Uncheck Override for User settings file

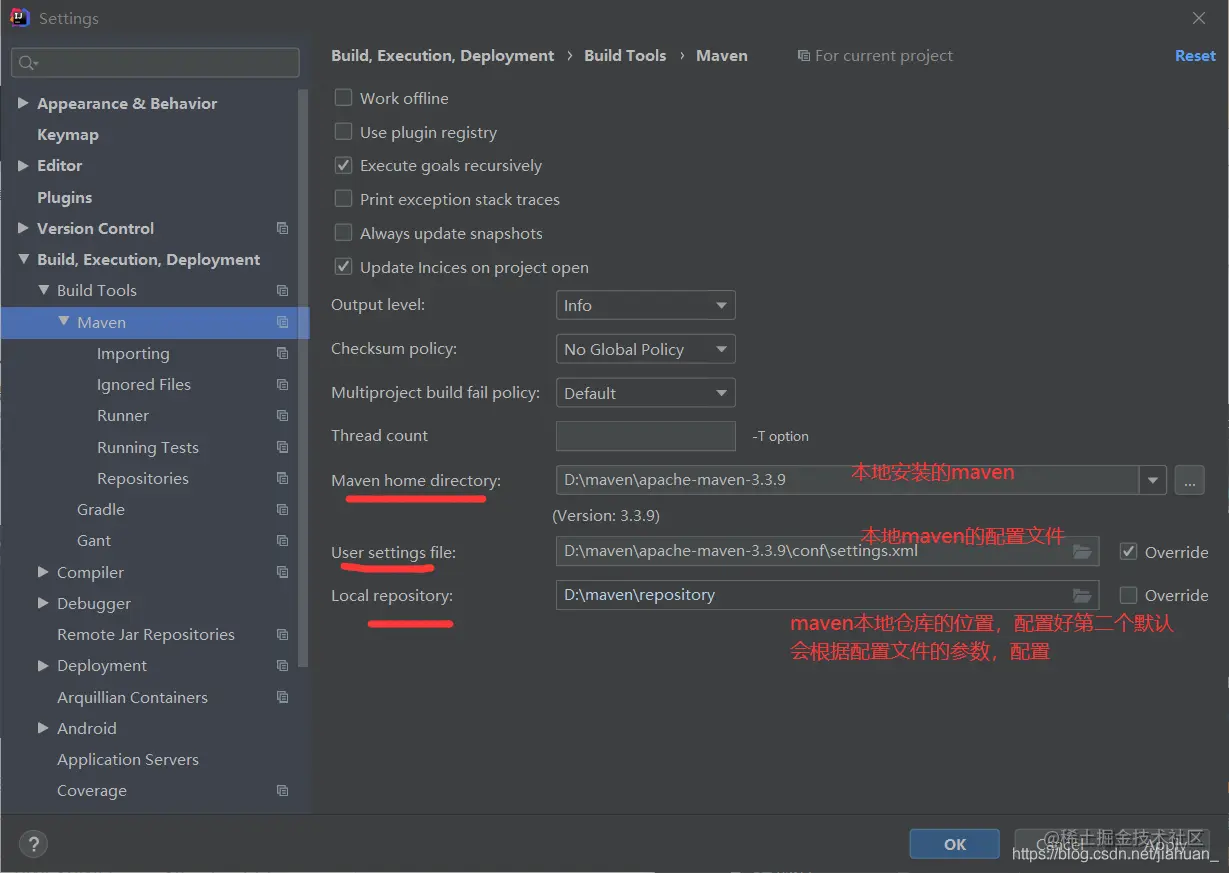pos(1128,552)
